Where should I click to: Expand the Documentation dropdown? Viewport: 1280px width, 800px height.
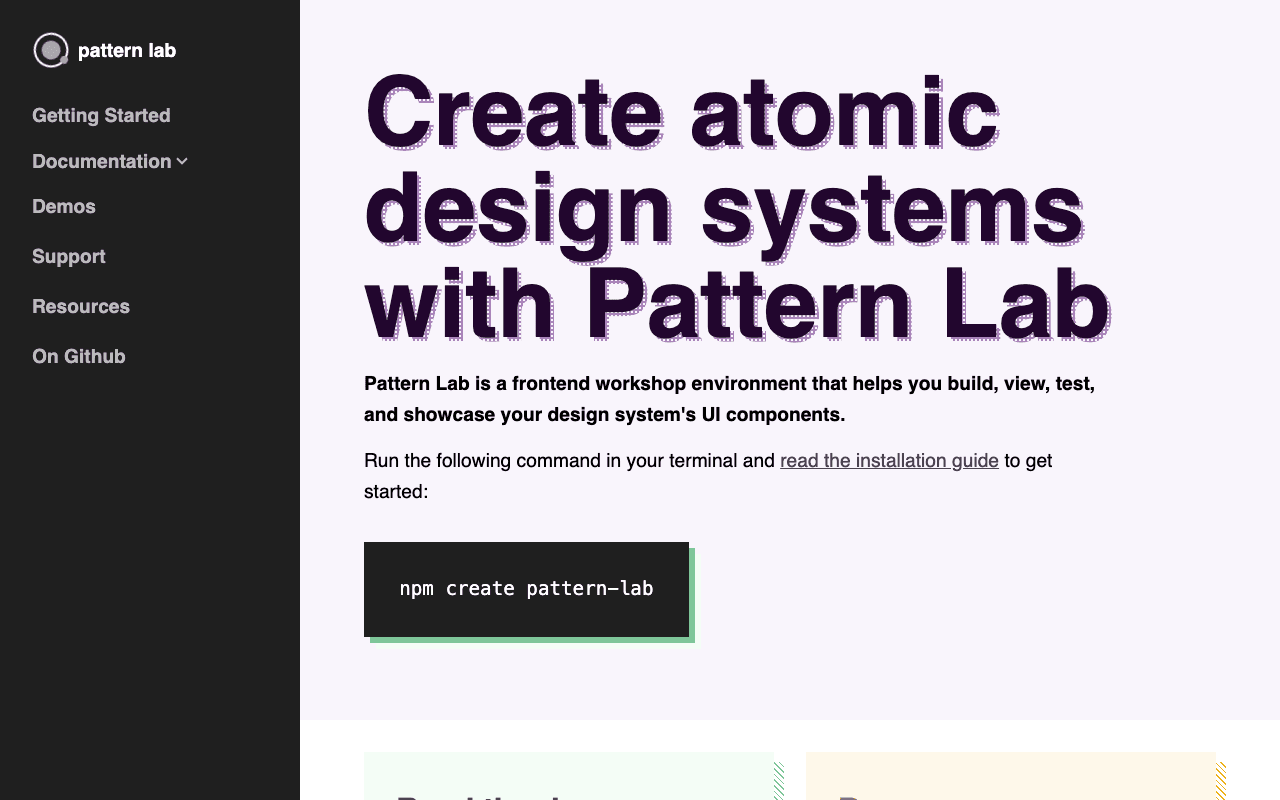coord(102,161)
